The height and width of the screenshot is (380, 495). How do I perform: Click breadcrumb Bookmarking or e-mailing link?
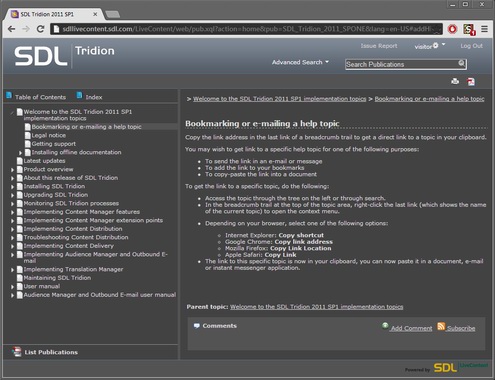click(x=429, y=99)
